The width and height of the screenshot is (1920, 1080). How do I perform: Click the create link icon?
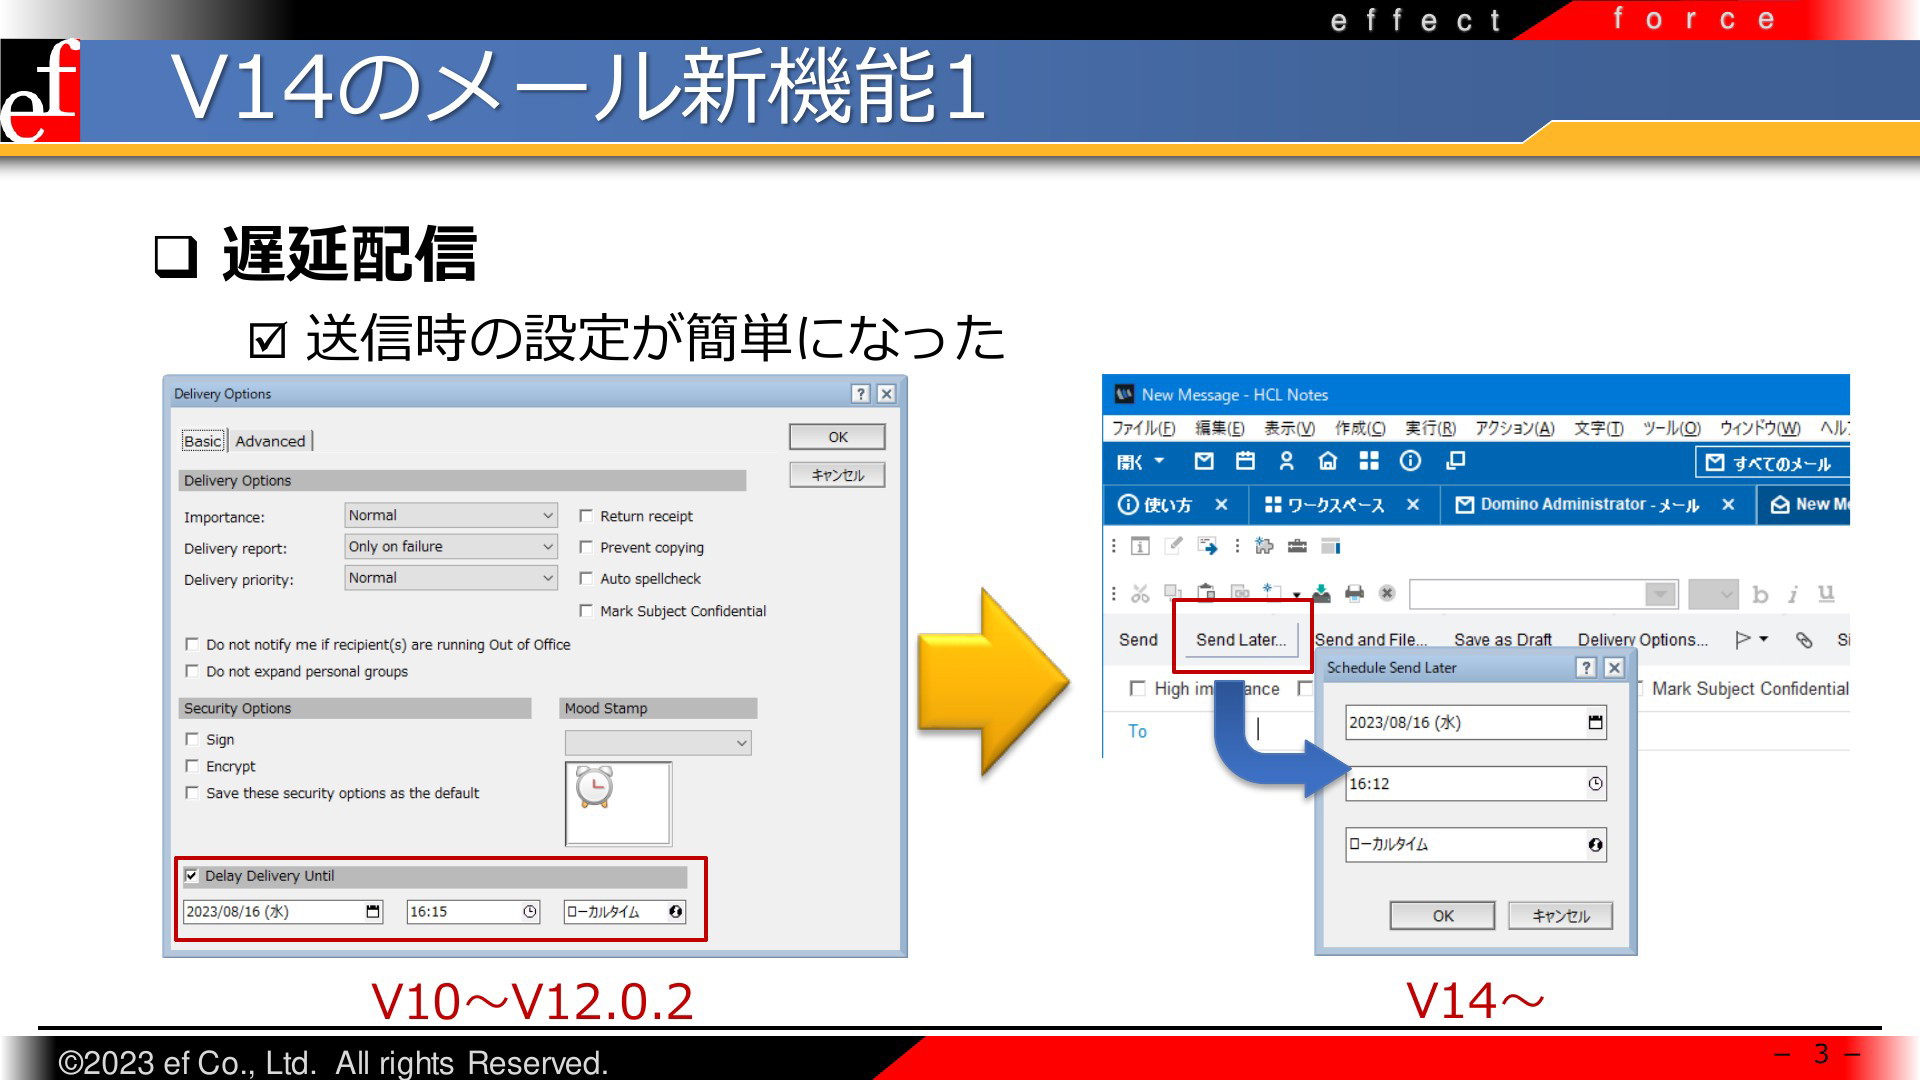(1240, 593)
